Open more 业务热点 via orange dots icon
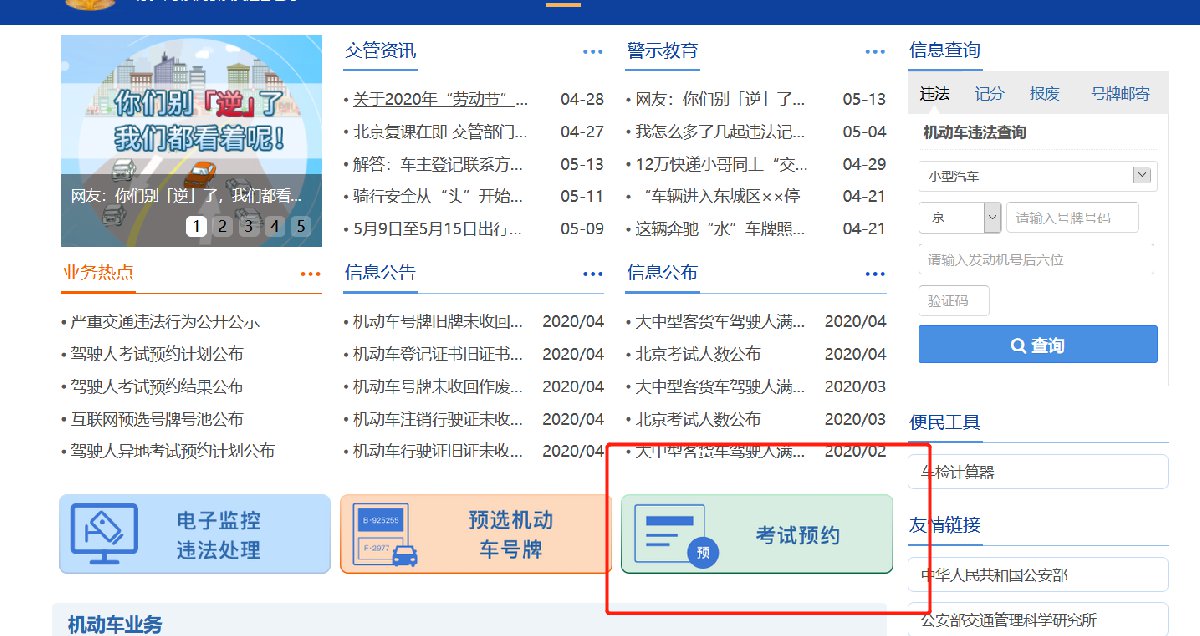Screen dimensions: 1200x636 pyautogui.click(x=310, y=274)
